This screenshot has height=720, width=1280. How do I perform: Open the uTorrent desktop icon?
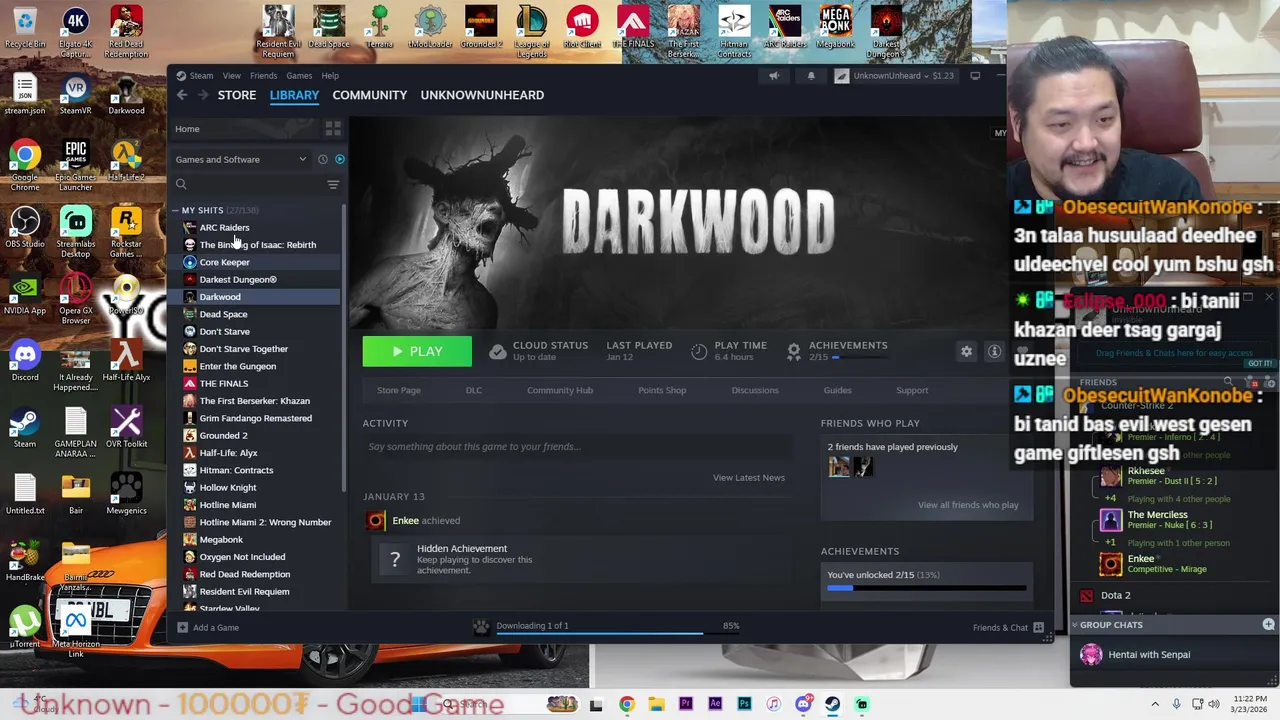(x=25, y=627)
